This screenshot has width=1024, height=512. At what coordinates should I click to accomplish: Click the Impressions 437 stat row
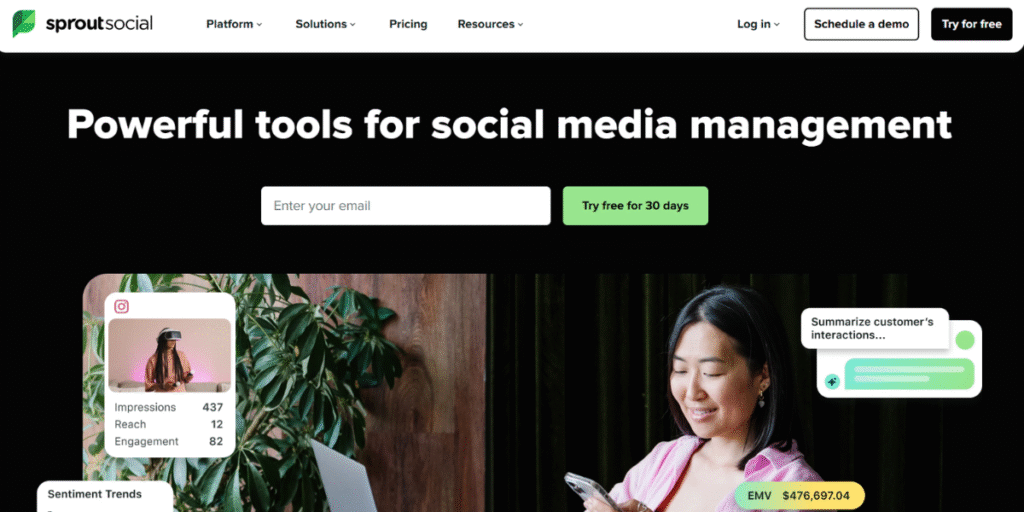[169, 407]
